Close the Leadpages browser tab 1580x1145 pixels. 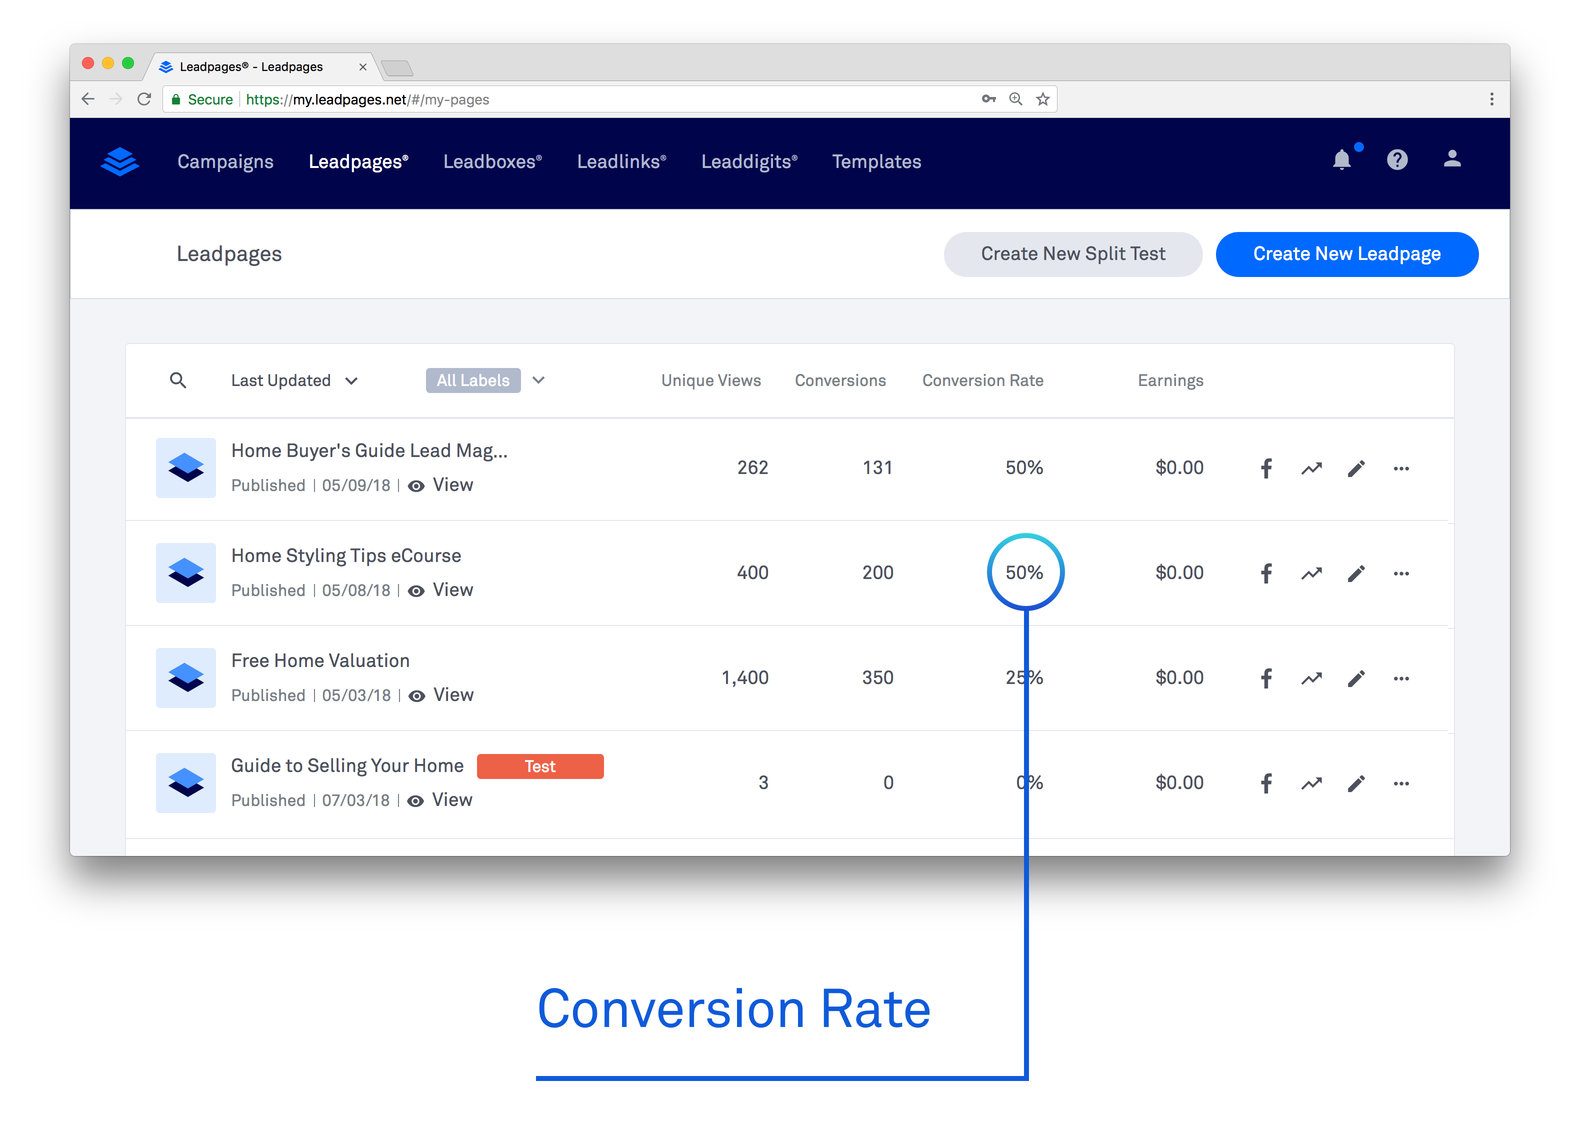click(x=362, y=67)
